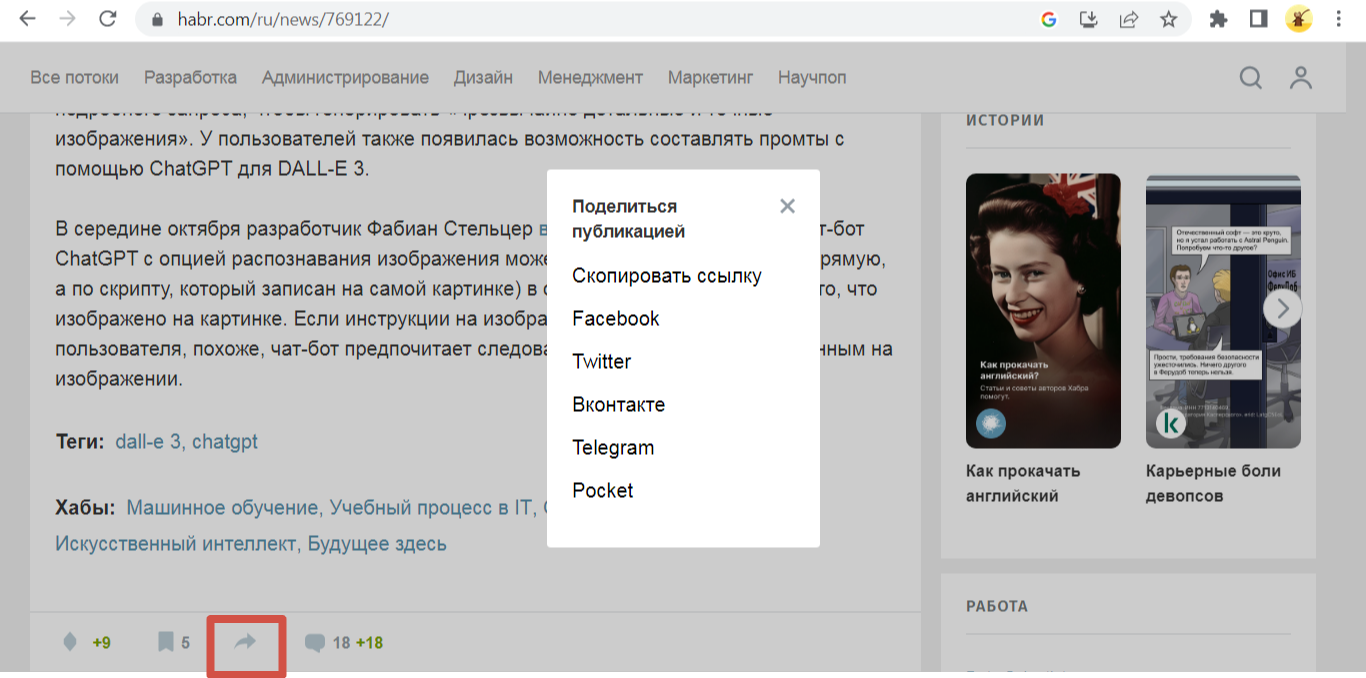Open the Дизайн navigation tab

click(x=484, y=77)
